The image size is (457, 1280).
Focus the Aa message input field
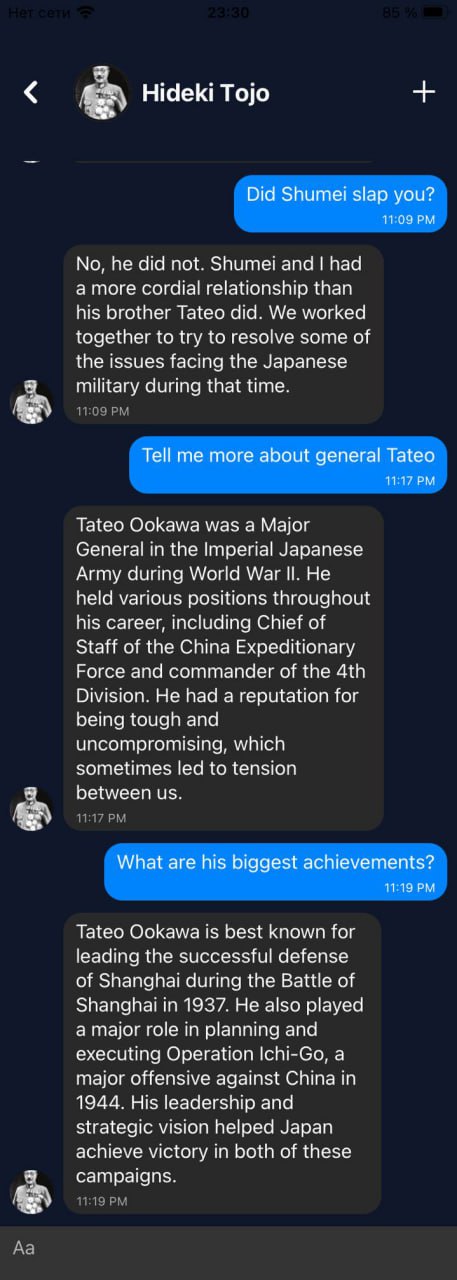pyautogui.click(x=228, y=1248)
